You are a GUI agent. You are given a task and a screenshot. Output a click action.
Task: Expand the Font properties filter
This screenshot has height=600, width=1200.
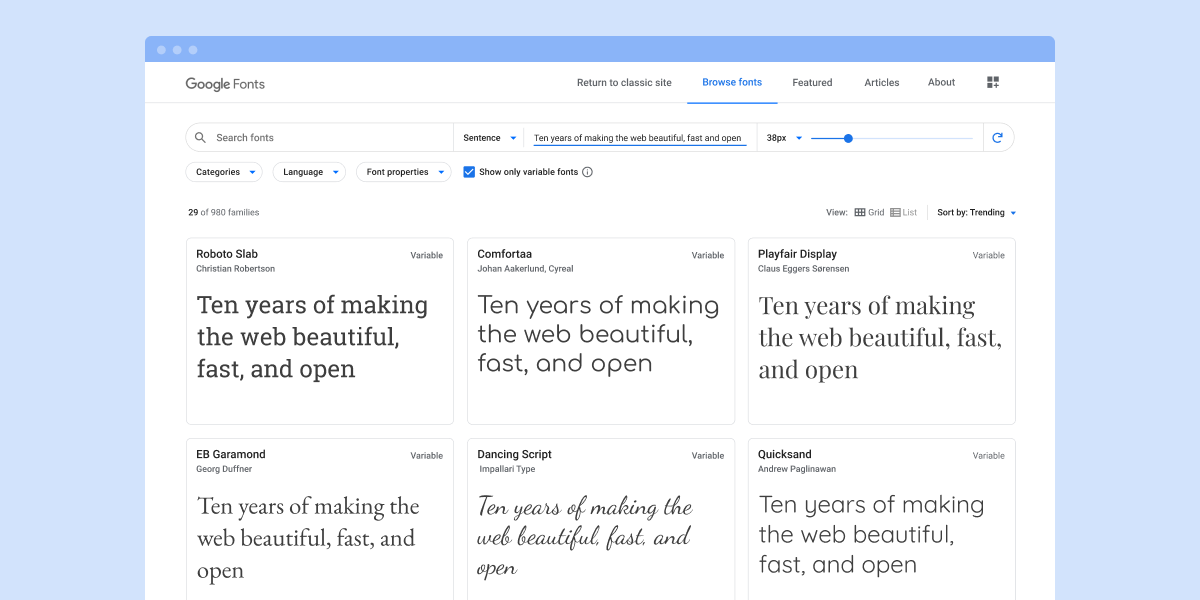coord(403,172)
